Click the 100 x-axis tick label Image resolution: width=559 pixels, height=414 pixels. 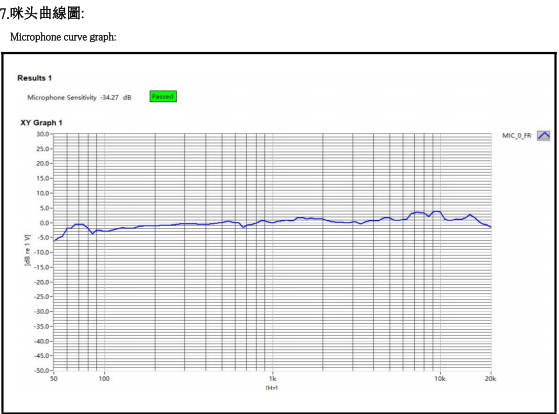pos(104,379)
